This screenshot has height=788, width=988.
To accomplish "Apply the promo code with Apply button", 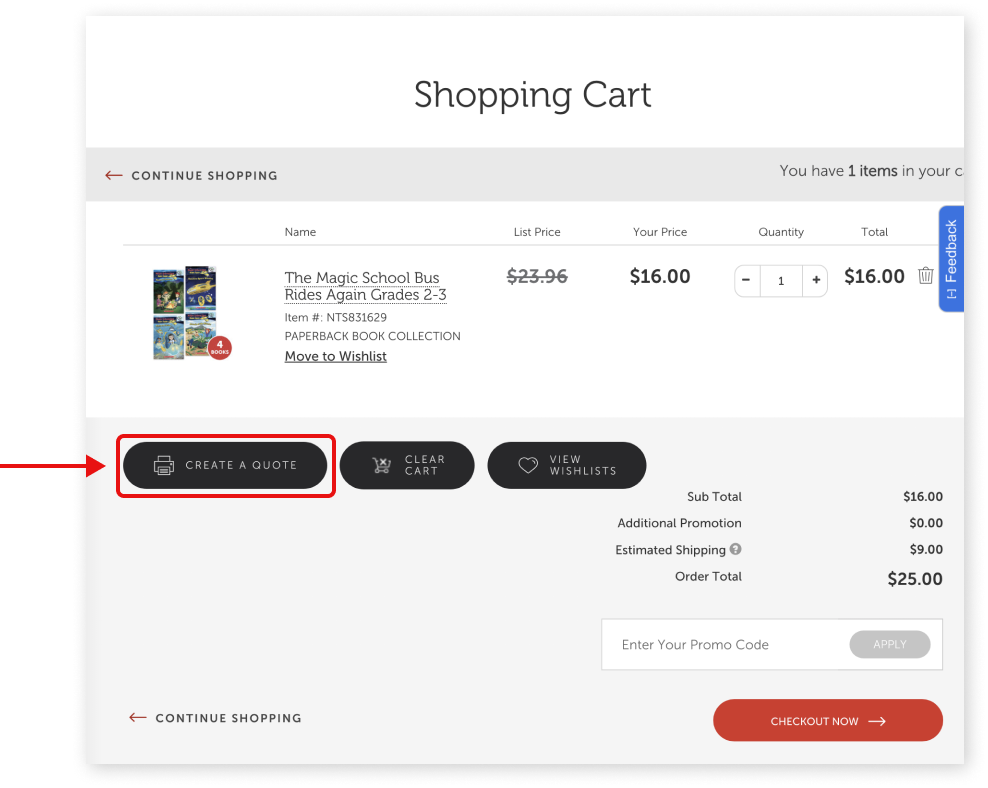I will [x=890, y=644].
